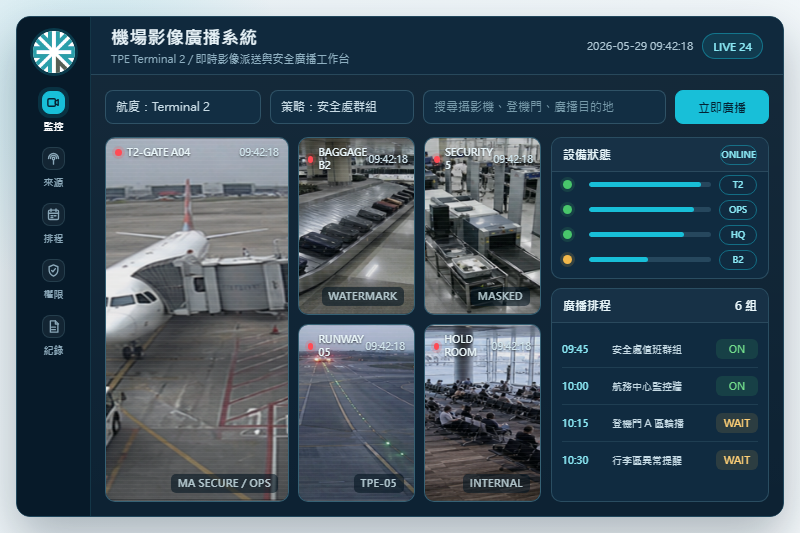Click red recording dot on HOLD ROOM
The height and width of the screenshot is (533, 800).
pyautogui.click(x=437, y=346)
